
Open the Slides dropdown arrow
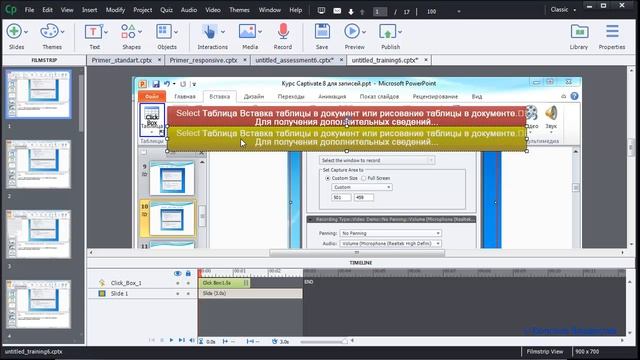click(x=26, y=32)
